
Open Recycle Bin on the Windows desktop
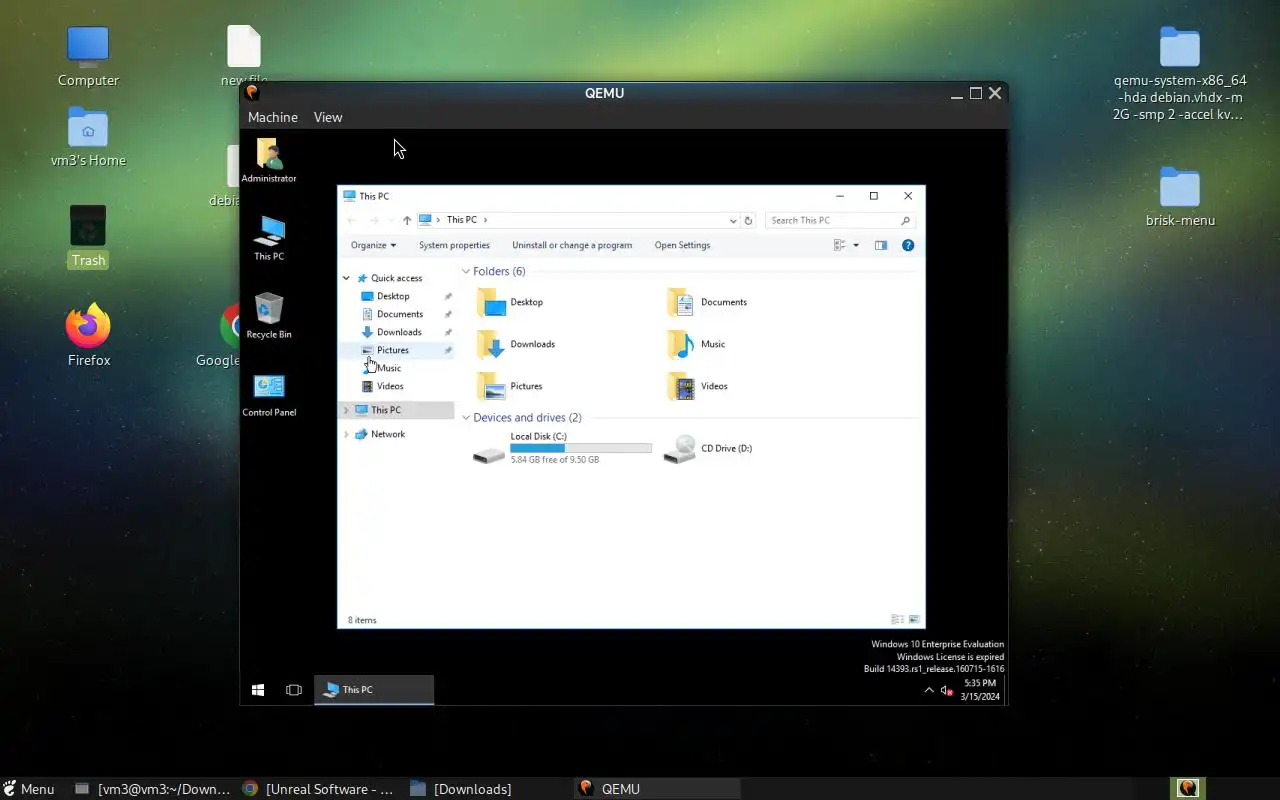[x=269, y=316]
